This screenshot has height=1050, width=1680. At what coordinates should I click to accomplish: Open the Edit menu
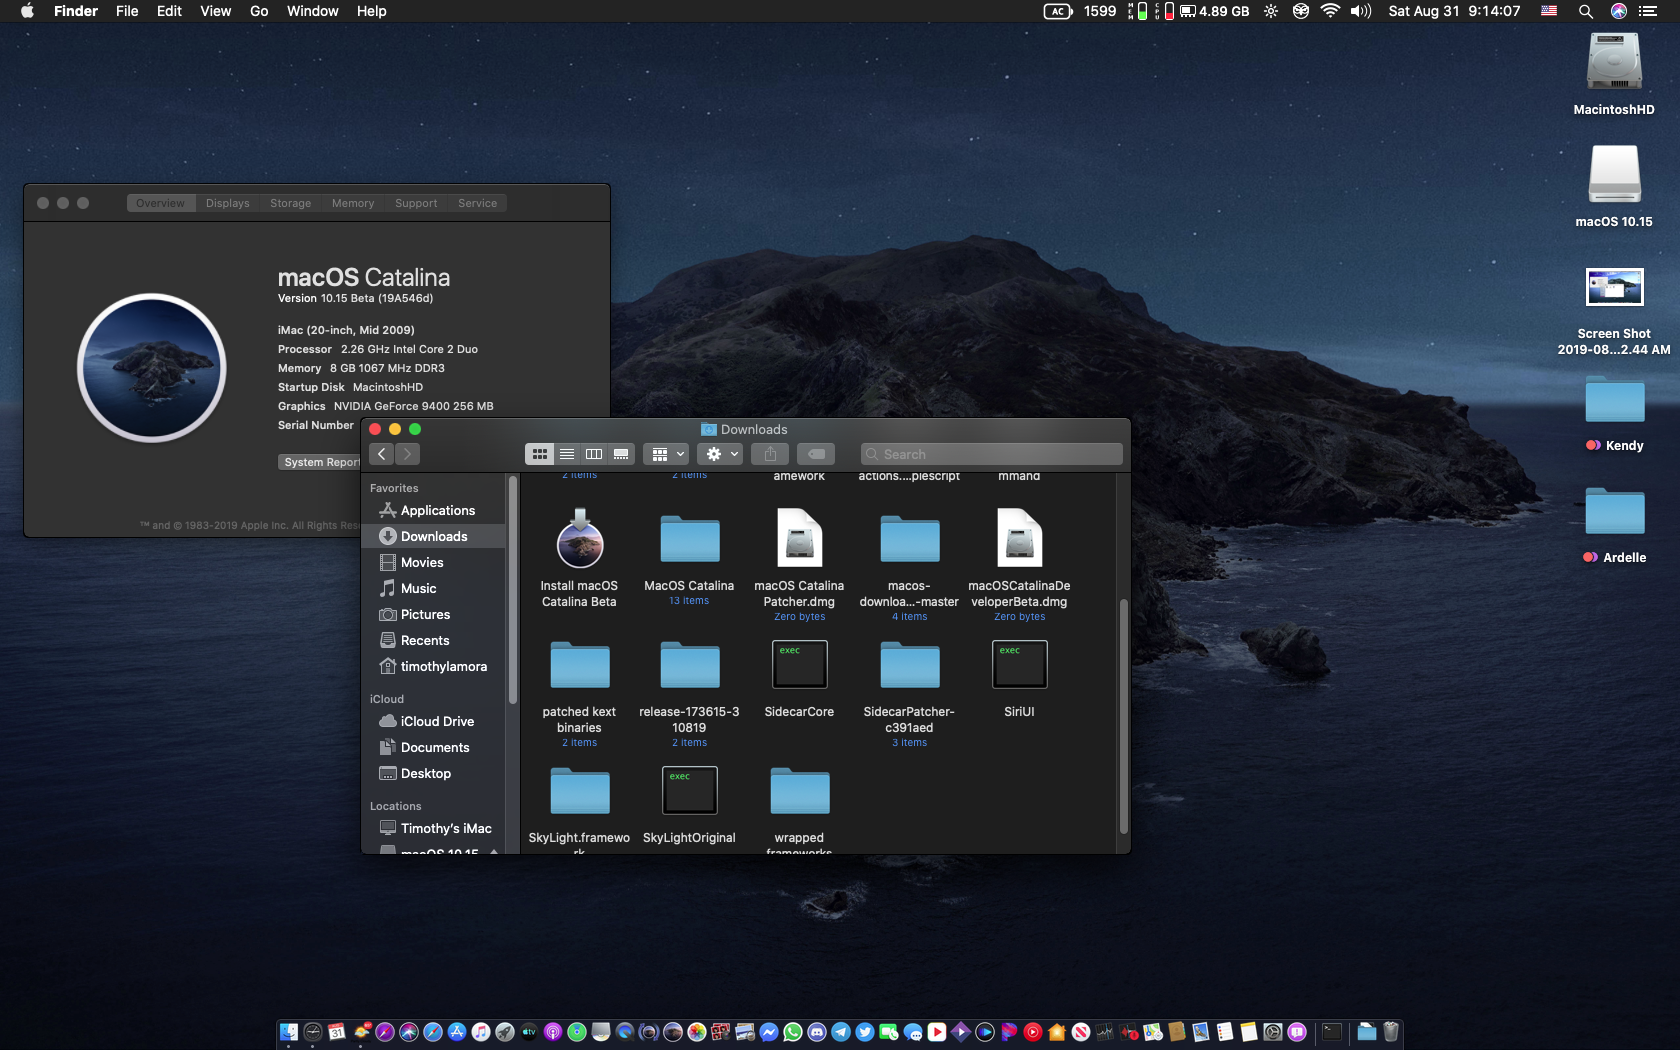point(169,11)
